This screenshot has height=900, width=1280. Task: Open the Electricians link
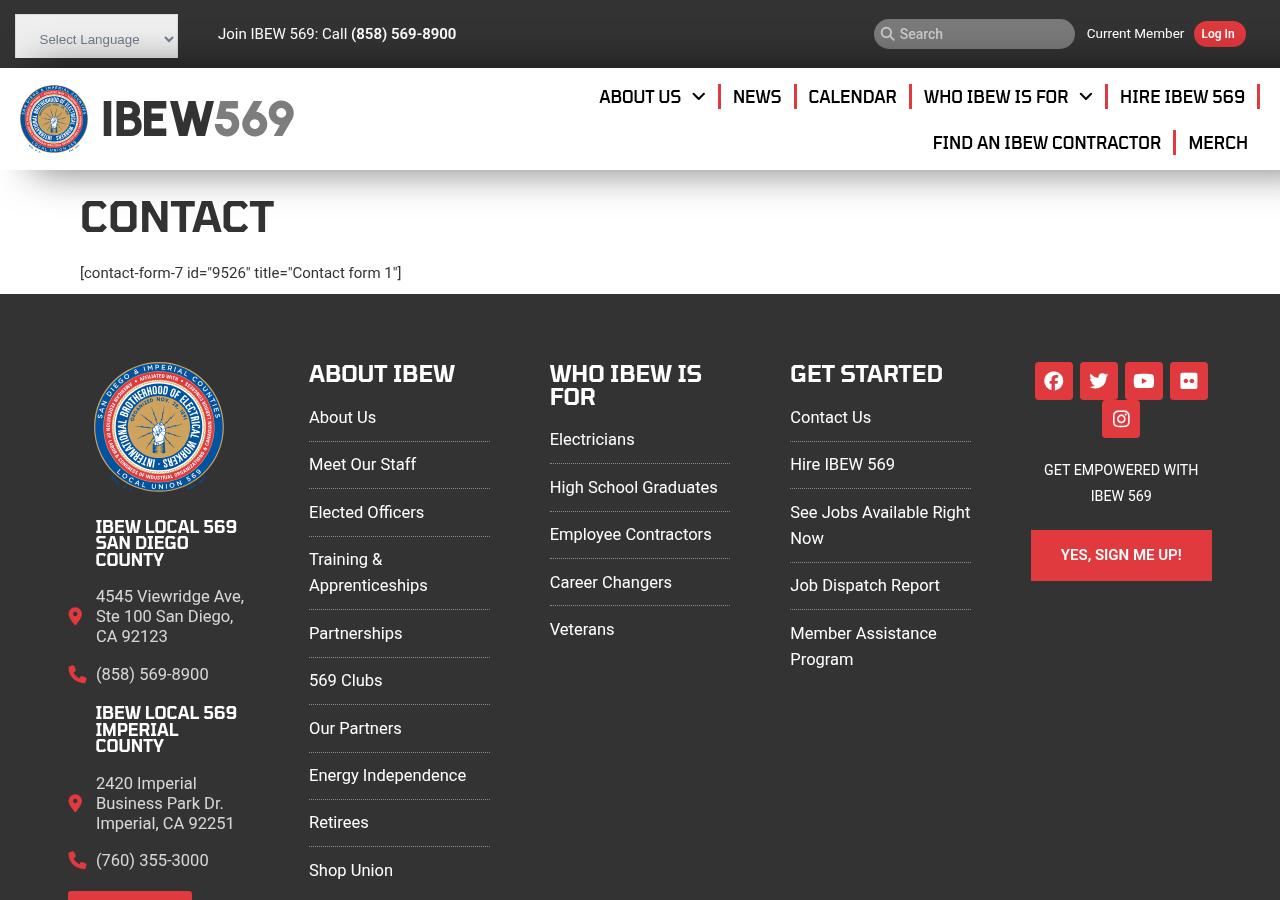pyautogui.click(x=592, y=440)
